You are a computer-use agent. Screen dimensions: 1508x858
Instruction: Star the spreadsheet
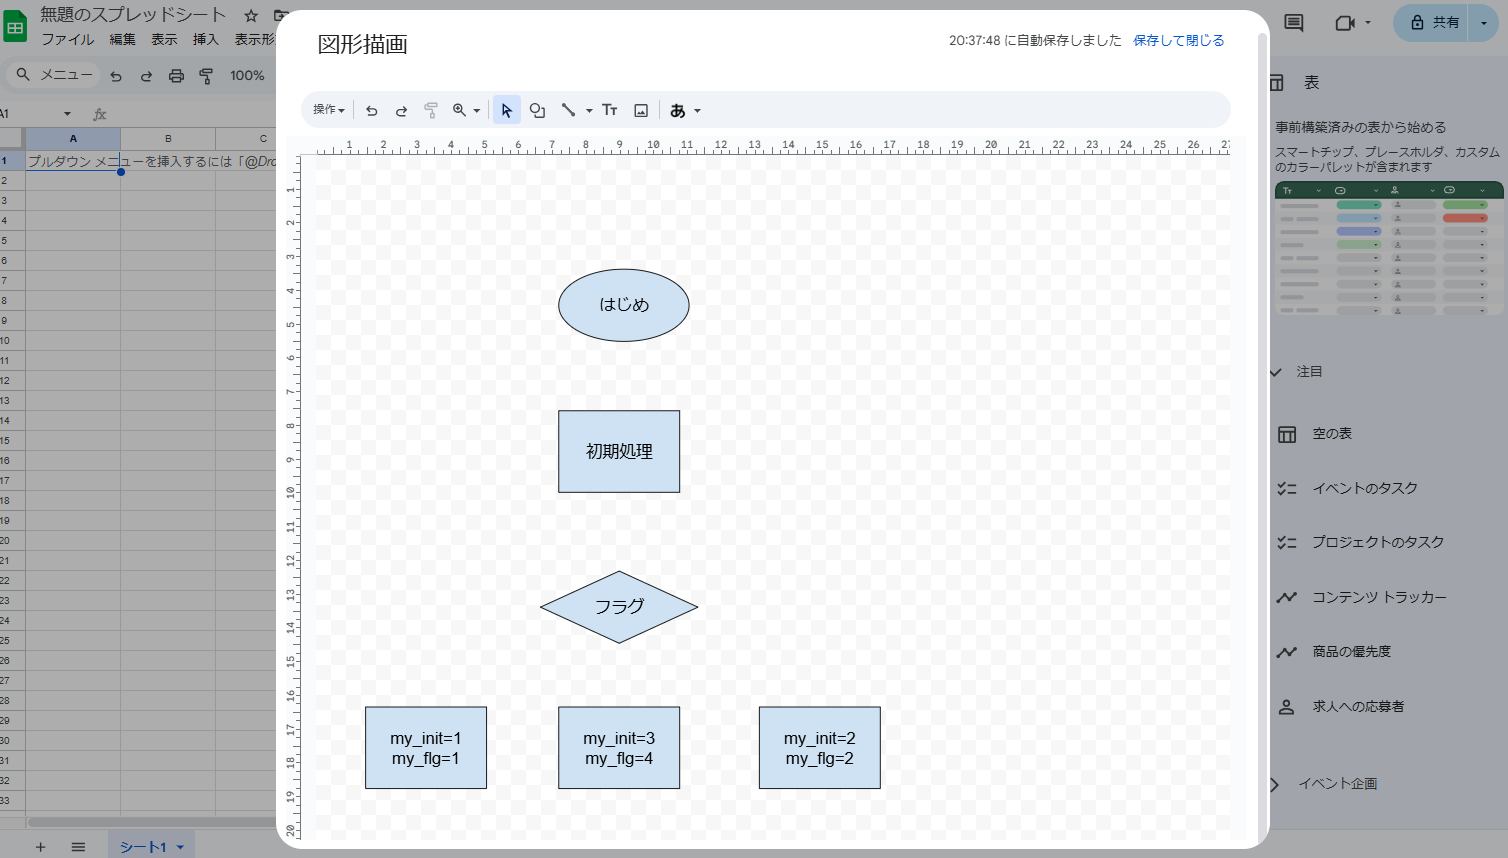coord(251,16)
